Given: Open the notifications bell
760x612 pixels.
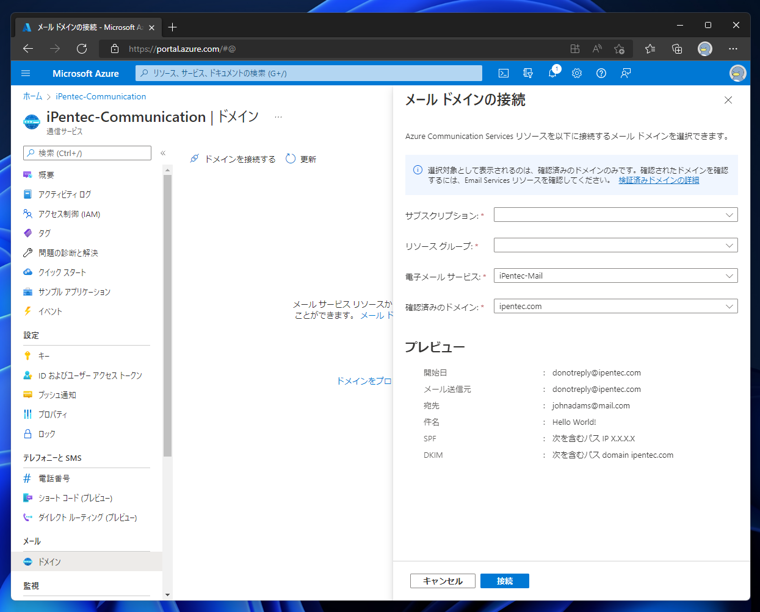Looking at the screenshot, I should pos(553,73).
